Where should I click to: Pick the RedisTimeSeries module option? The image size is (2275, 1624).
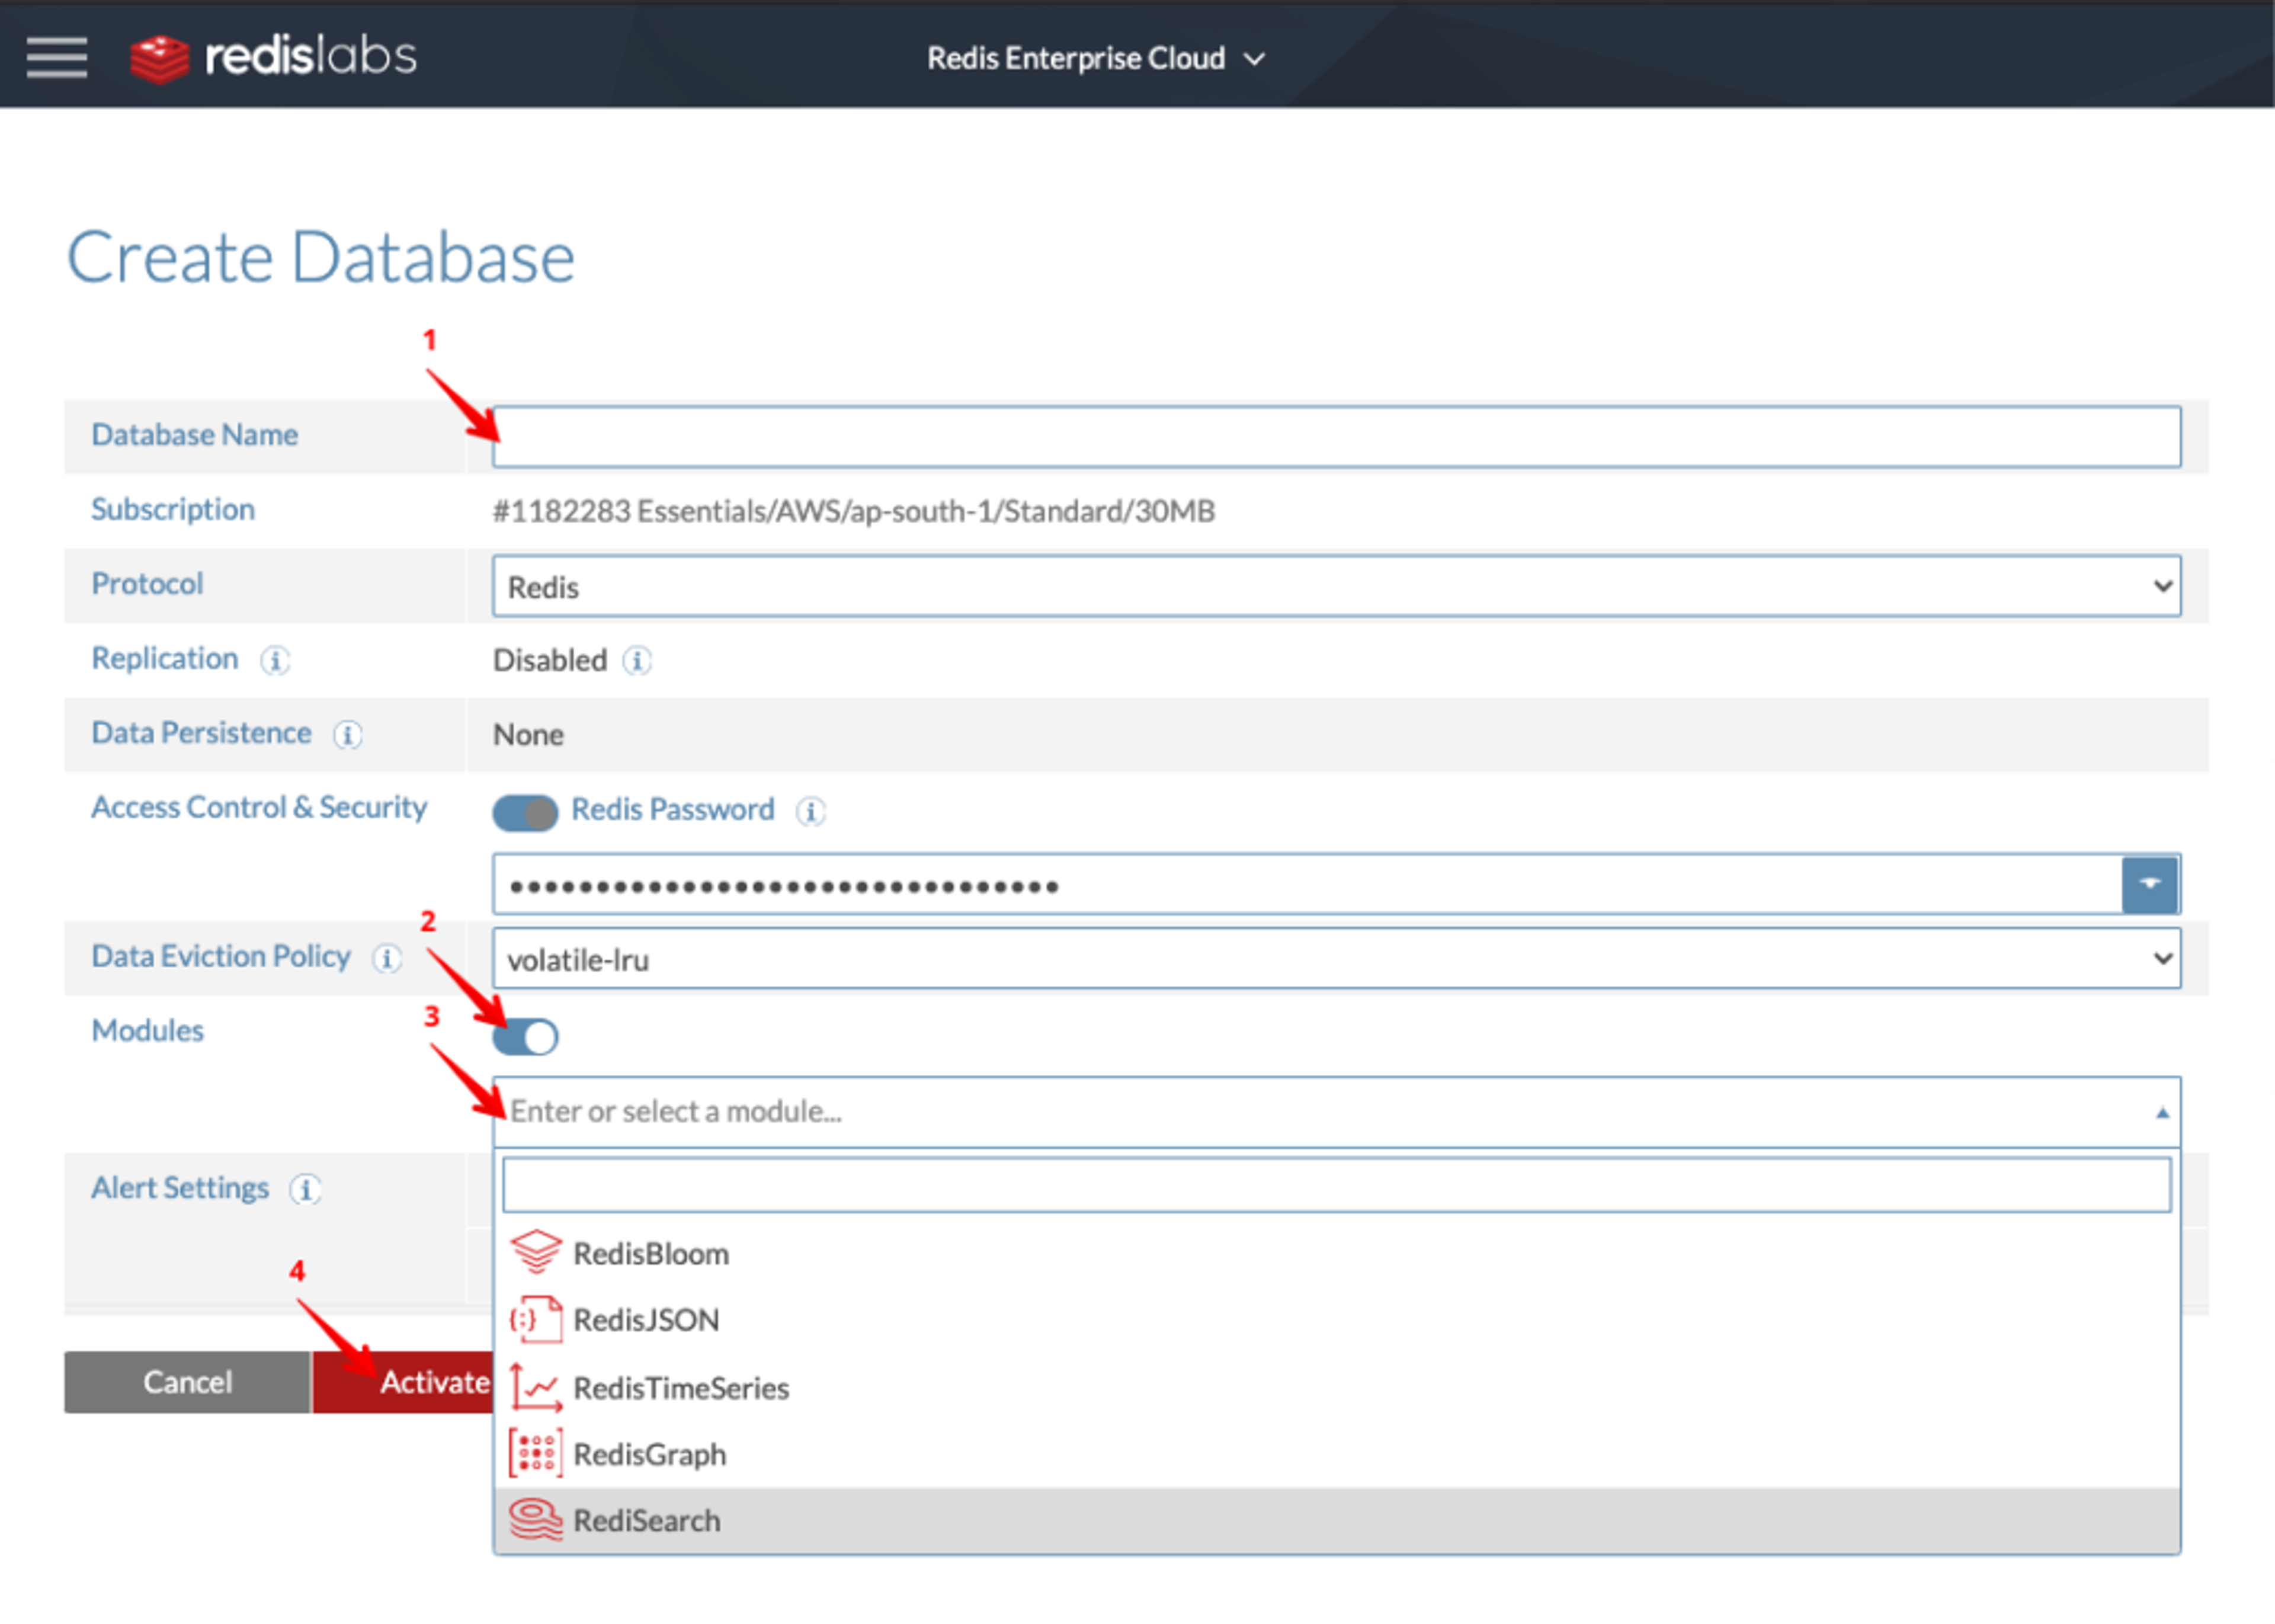click(x=681, y=1388)
